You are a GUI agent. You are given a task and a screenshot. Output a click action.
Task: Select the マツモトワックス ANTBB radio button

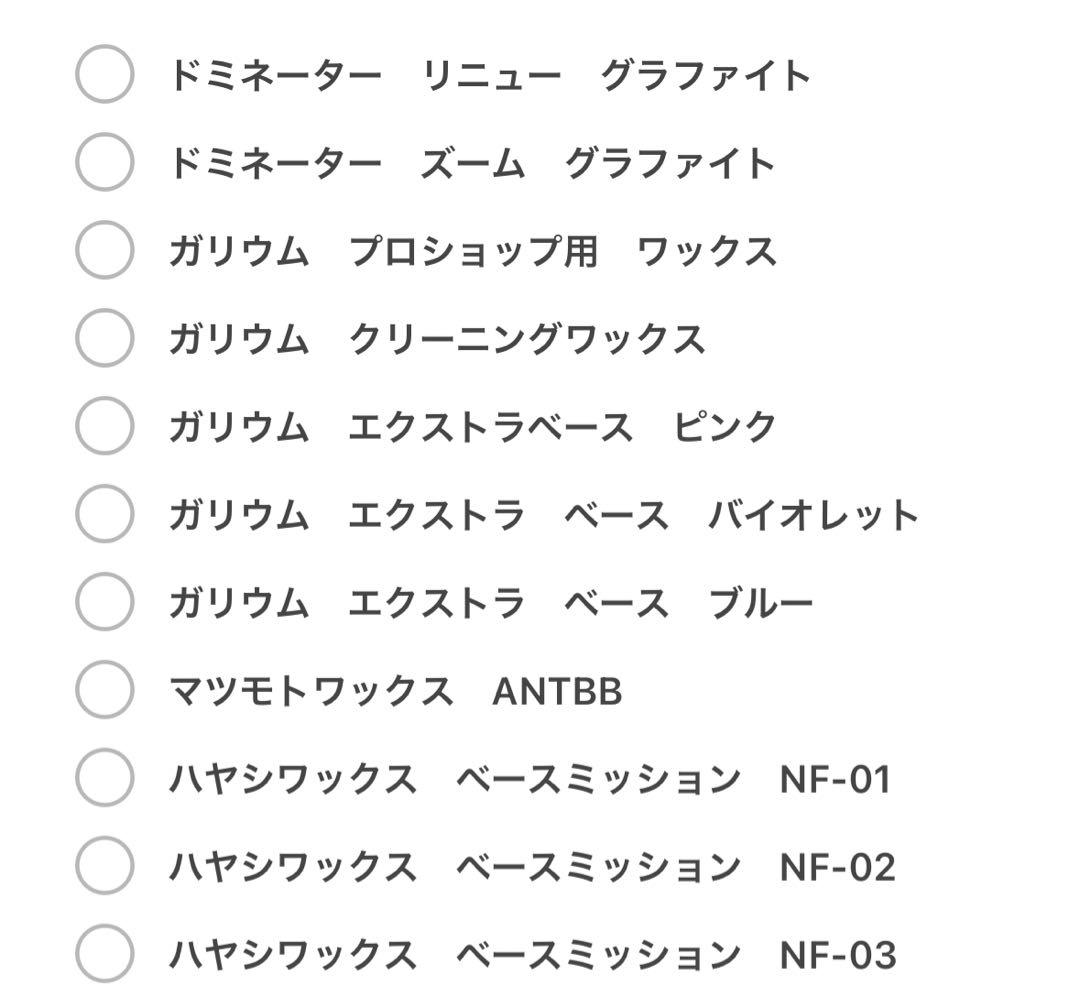pos(104,690)
